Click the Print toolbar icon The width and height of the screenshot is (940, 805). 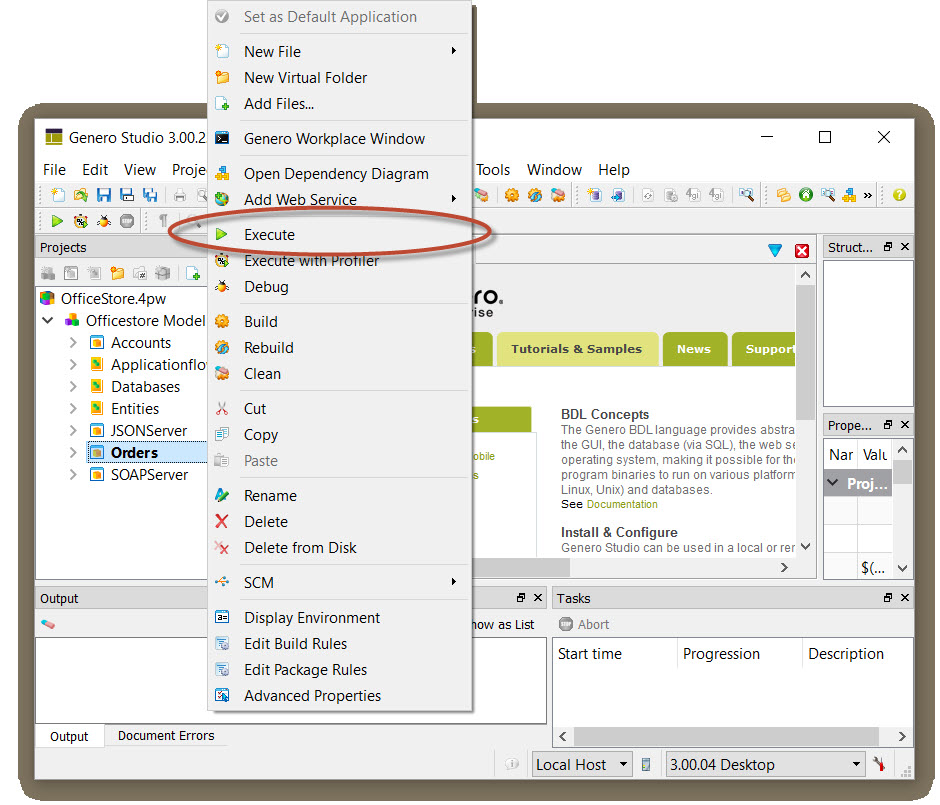click(x=180, y=195)
